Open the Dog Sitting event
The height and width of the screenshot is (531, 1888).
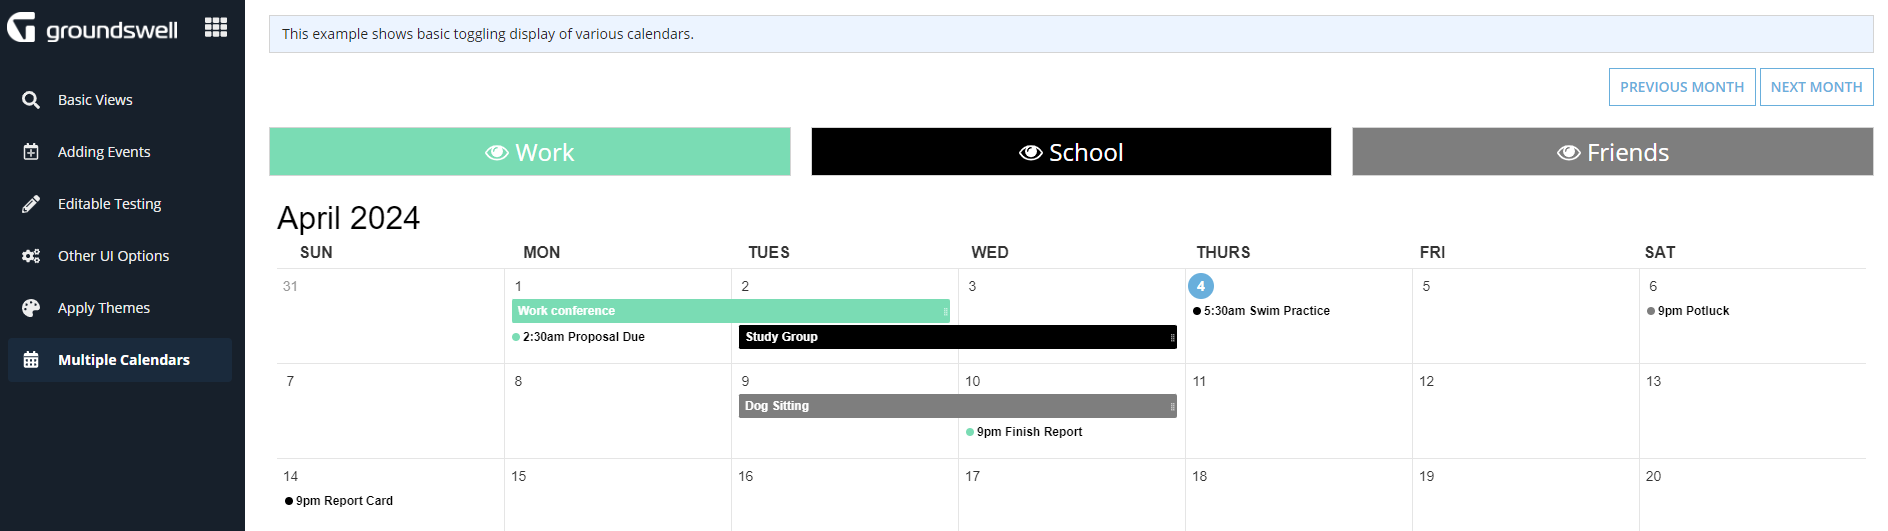[x=958, y=406]
